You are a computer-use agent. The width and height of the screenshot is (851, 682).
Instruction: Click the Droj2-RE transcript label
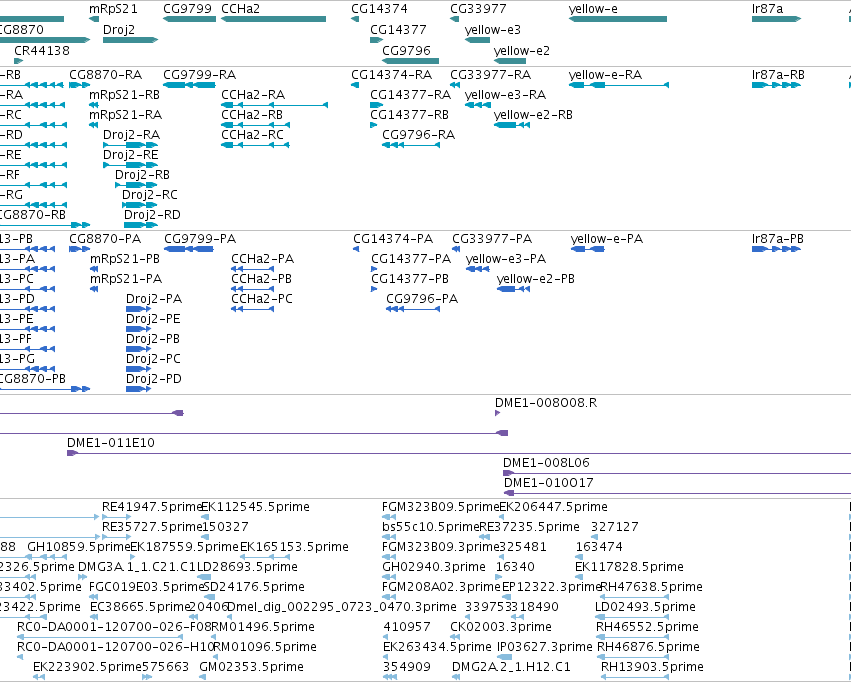[x=131, y=154]
